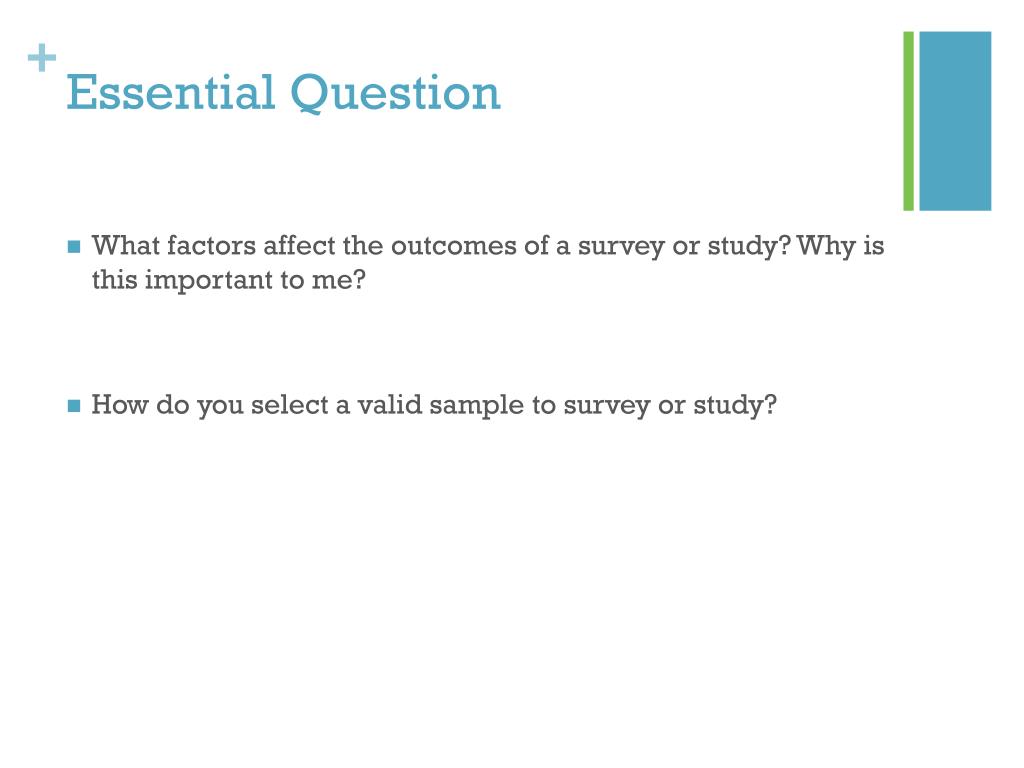Viewport: 1024px width, 768px height.
Task: Click the word "Question" in the title
Action: [x=395, y=93]
